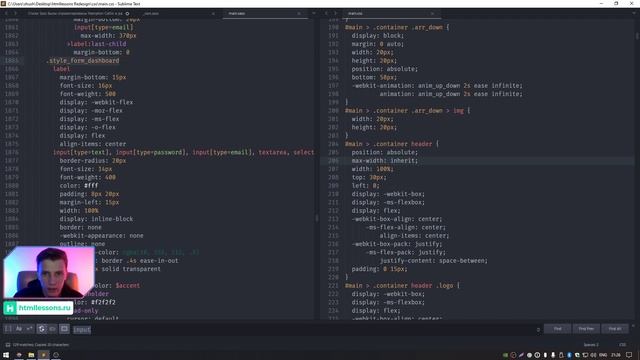Screen dimensions: 640x360
Task: Switch to _vars.sass tab
Action: (178, 13)
